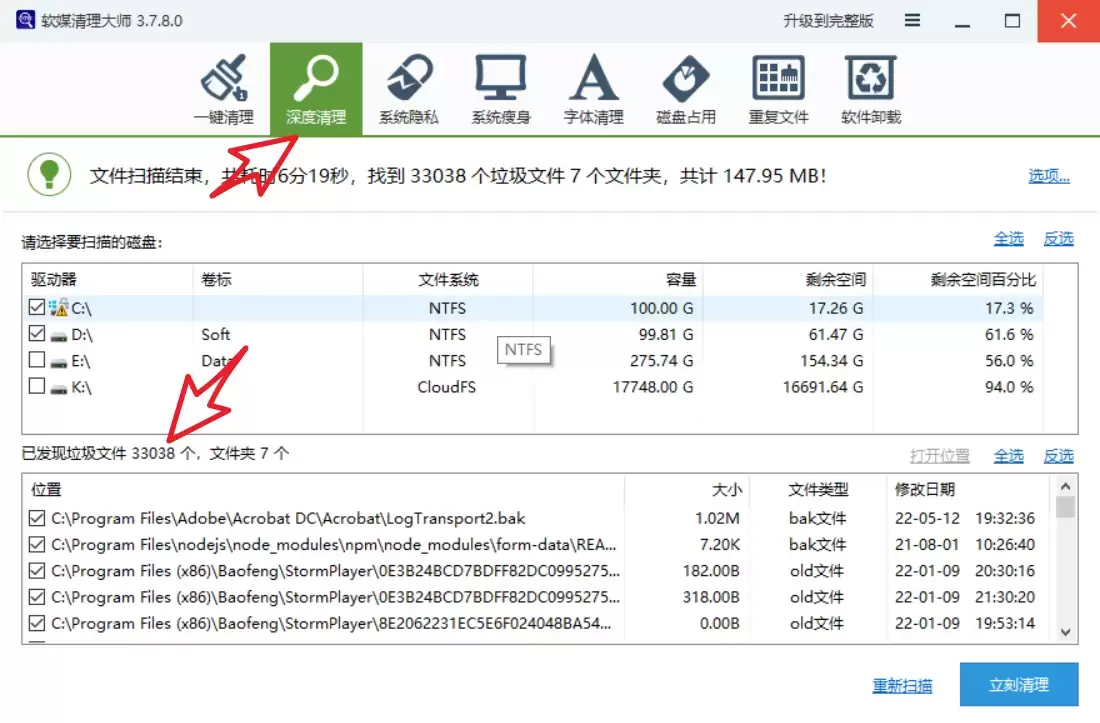
Task: Click the K:\ drive icon
Action: [x=59, y=388]
